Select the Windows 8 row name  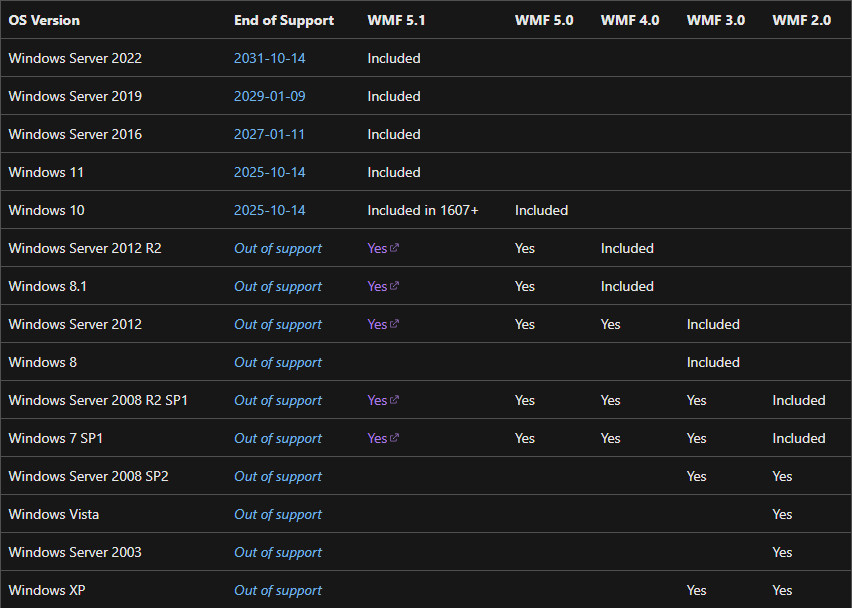43,362
